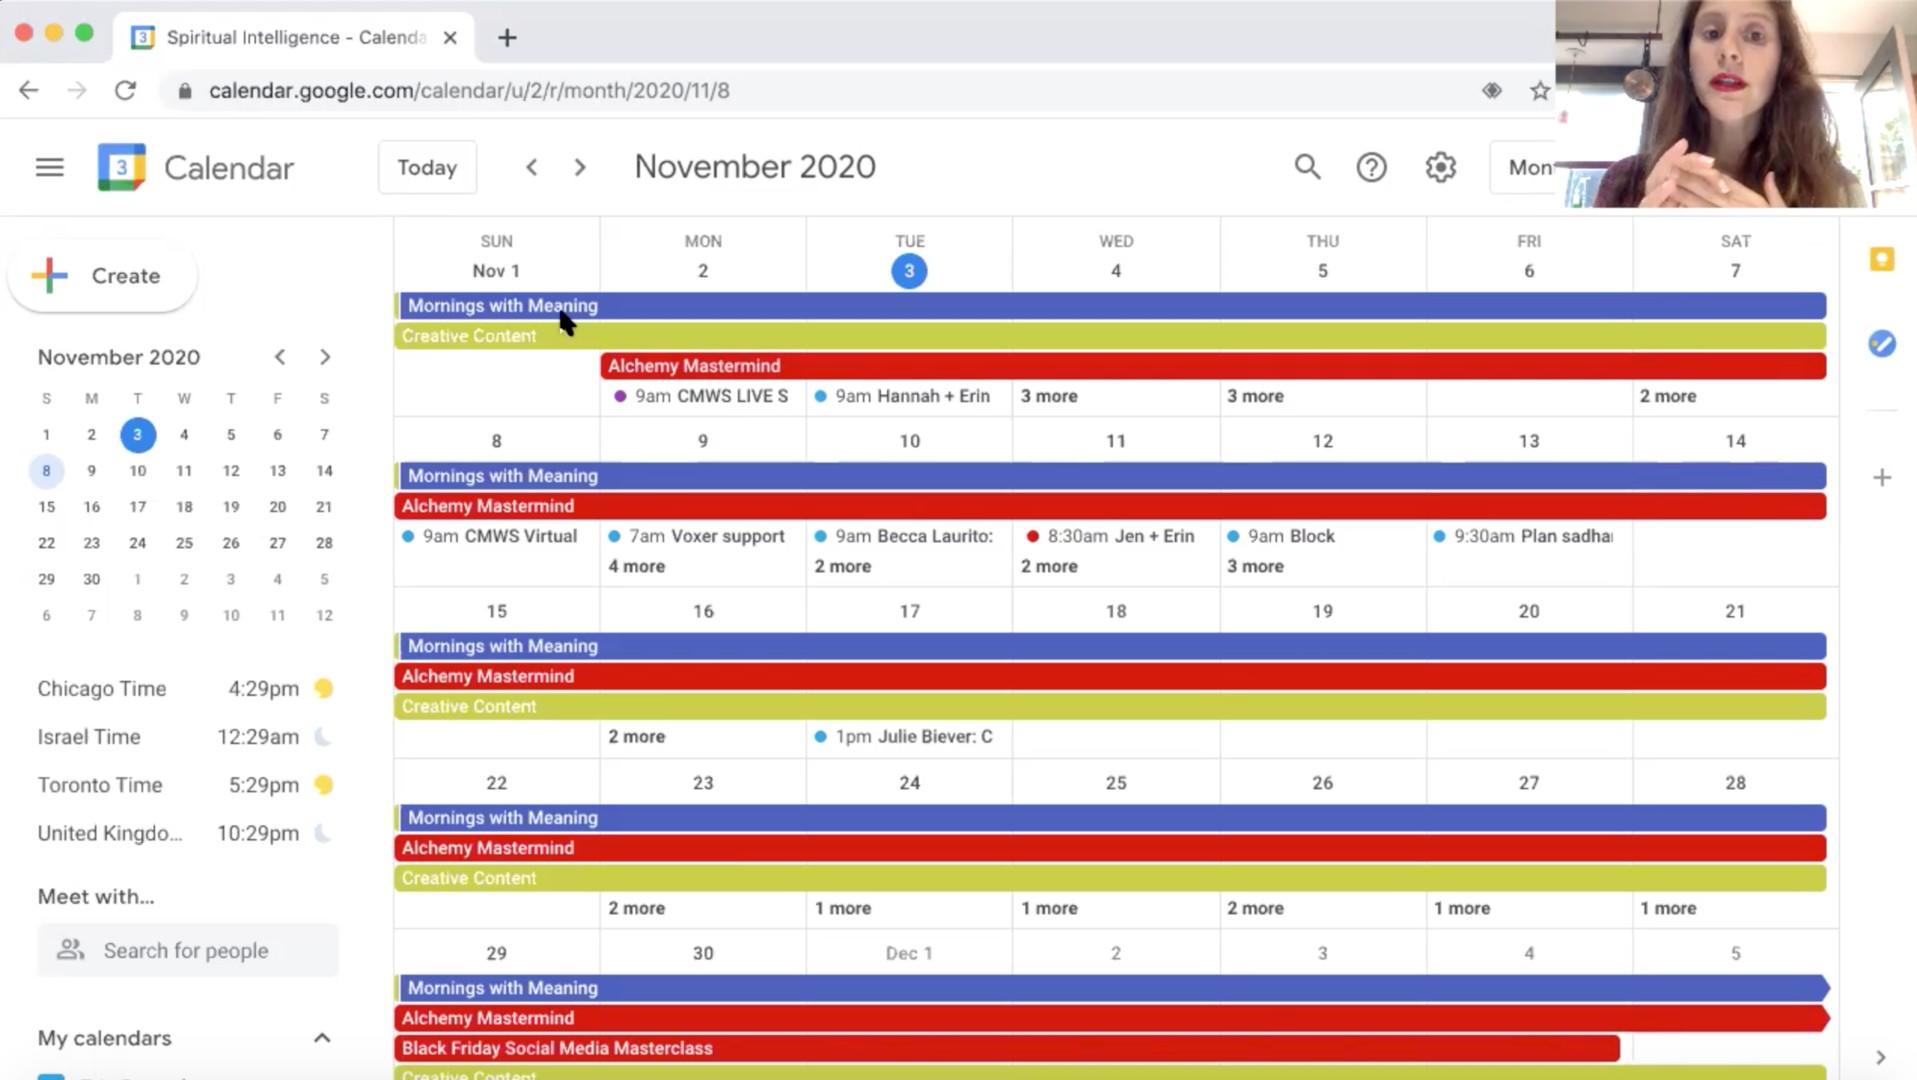Open Alchemy Mastermind bar in Nov 8 week
The height and width of the screenshot is (1080, 1917).
[1111, 506]
